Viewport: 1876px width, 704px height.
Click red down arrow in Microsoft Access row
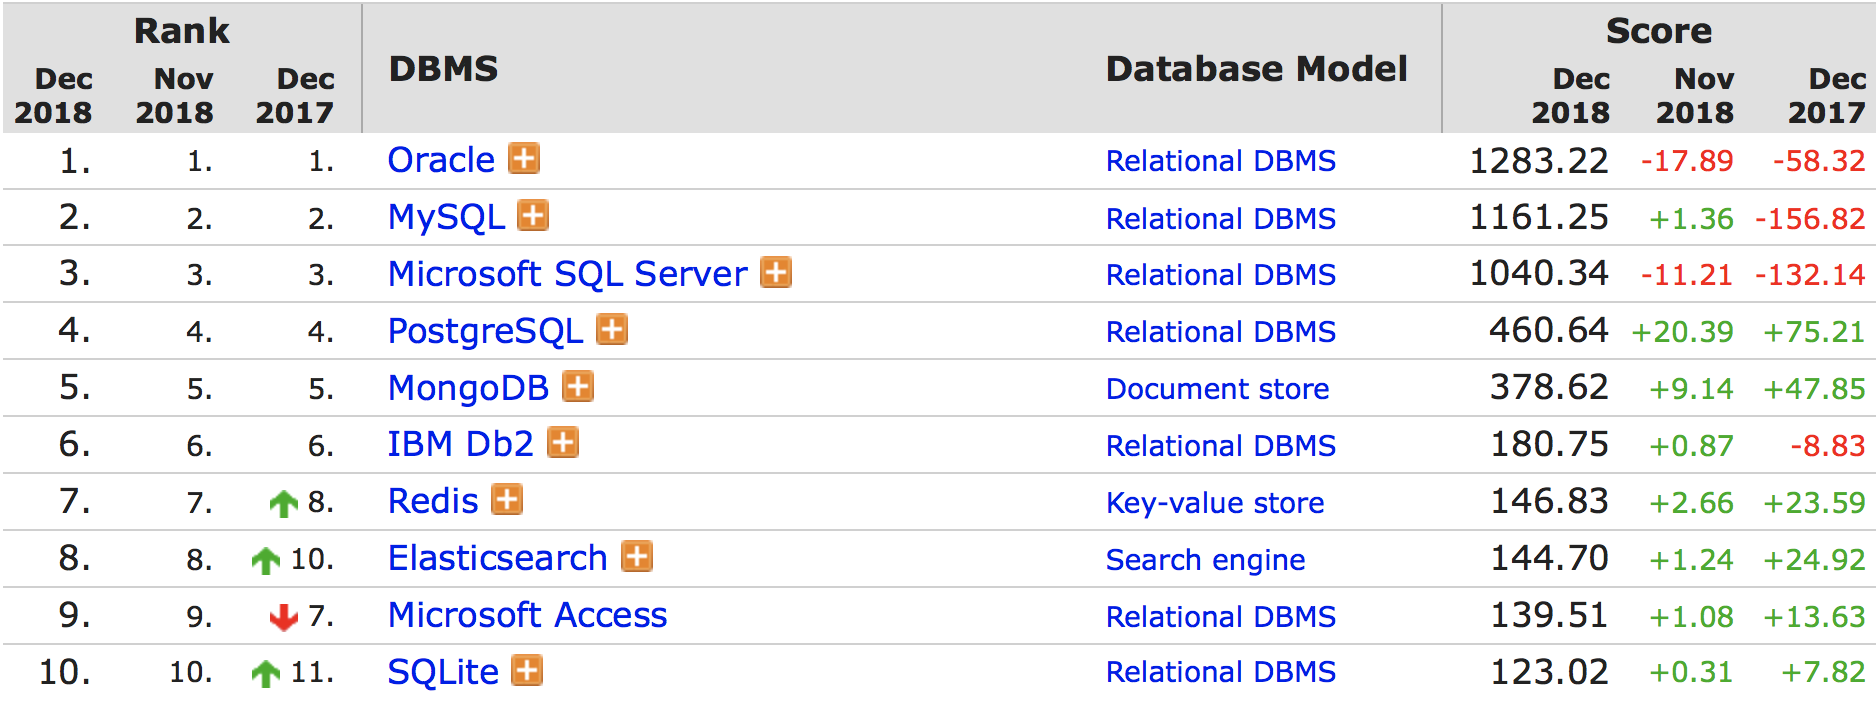point(284,617)
